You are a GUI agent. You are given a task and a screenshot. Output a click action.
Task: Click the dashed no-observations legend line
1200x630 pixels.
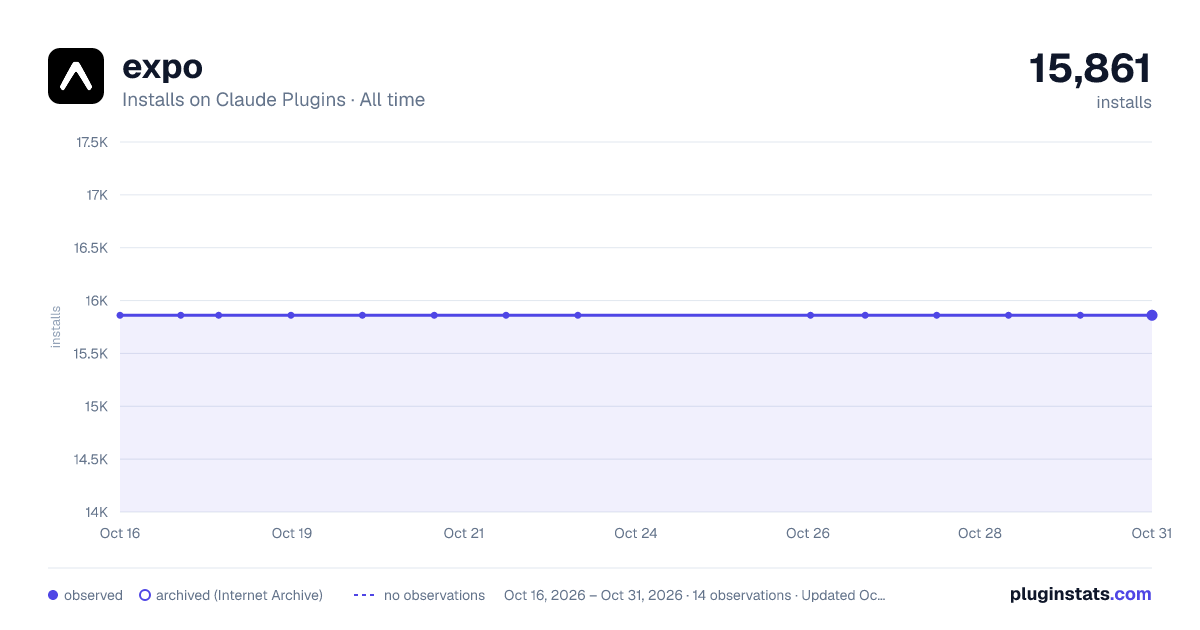point(364,595)
